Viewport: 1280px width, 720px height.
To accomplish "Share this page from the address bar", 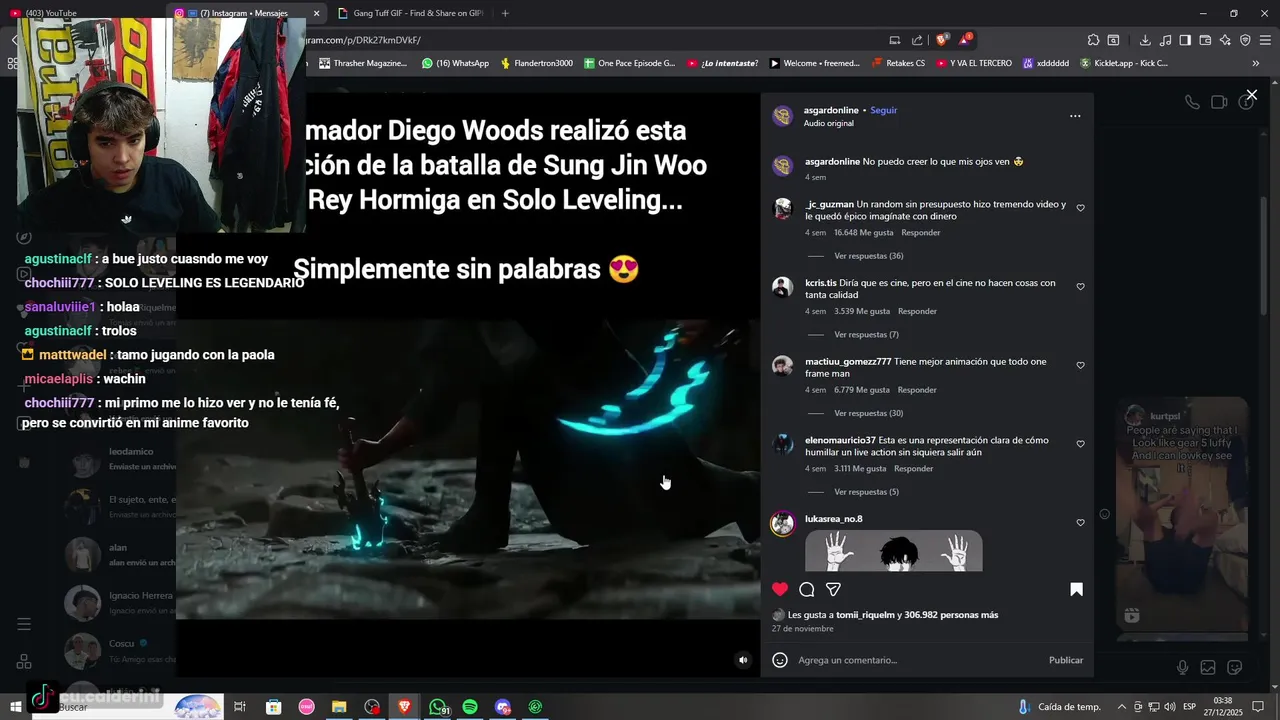I will click(917, 40).
